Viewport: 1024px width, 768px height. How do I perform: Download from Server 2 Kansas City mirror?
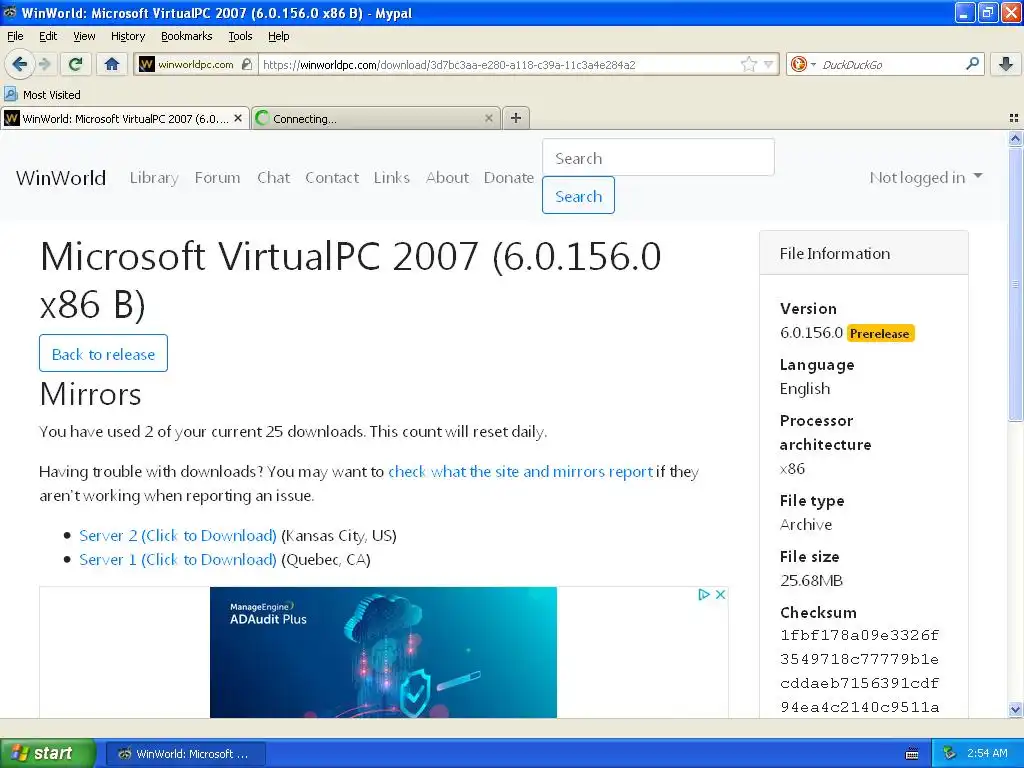point(178,536)
